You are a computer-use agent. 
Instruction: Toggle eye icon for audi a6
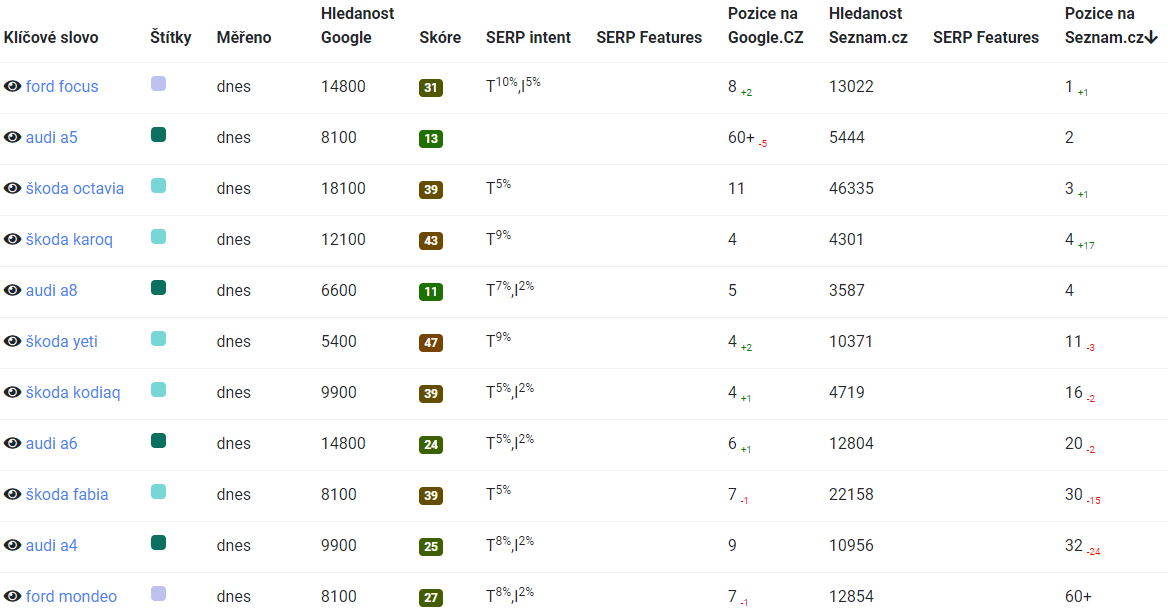pos(12,443)
